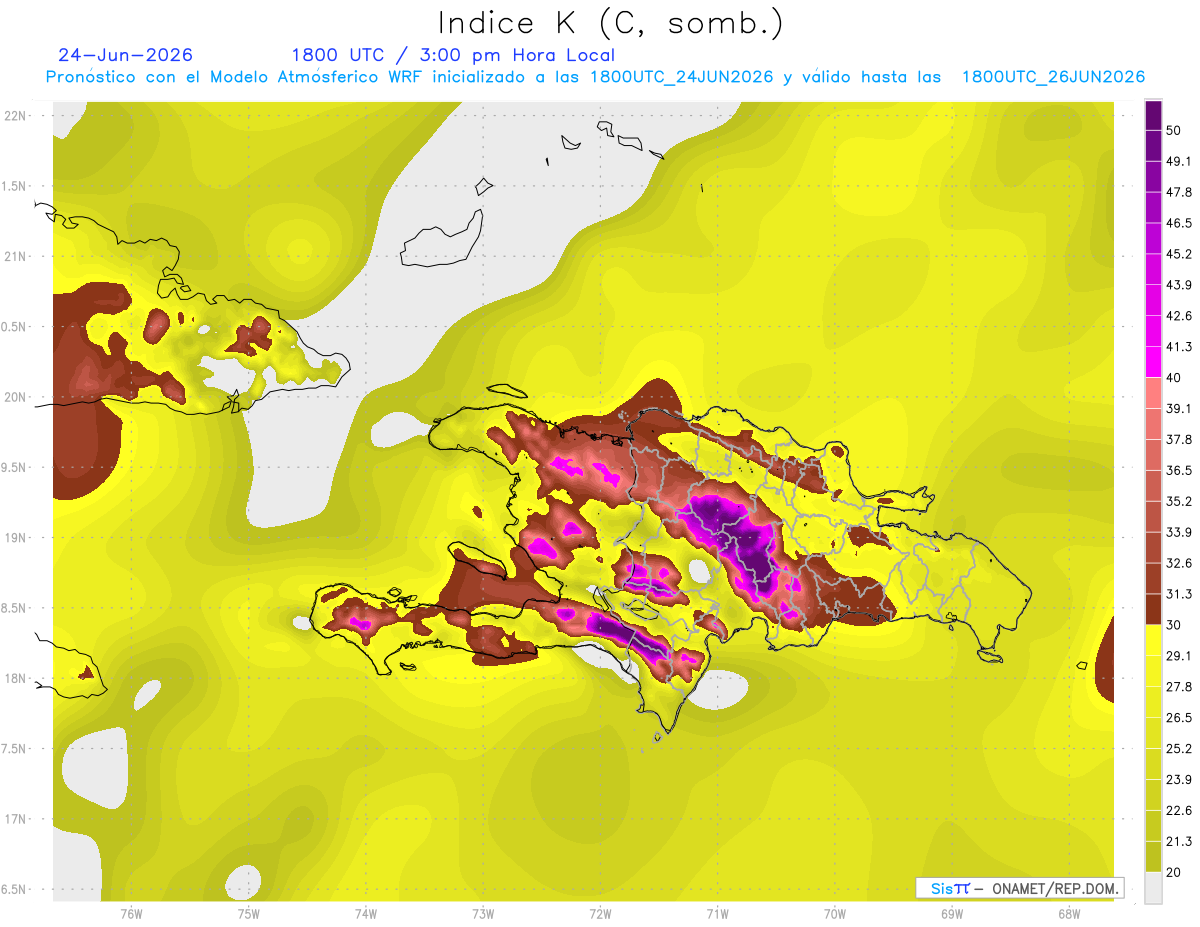This screenshot has width=1200, height=927.
Task: Click the "19N" latitude label
Action: pyautogui.click(x=14, y=537)
